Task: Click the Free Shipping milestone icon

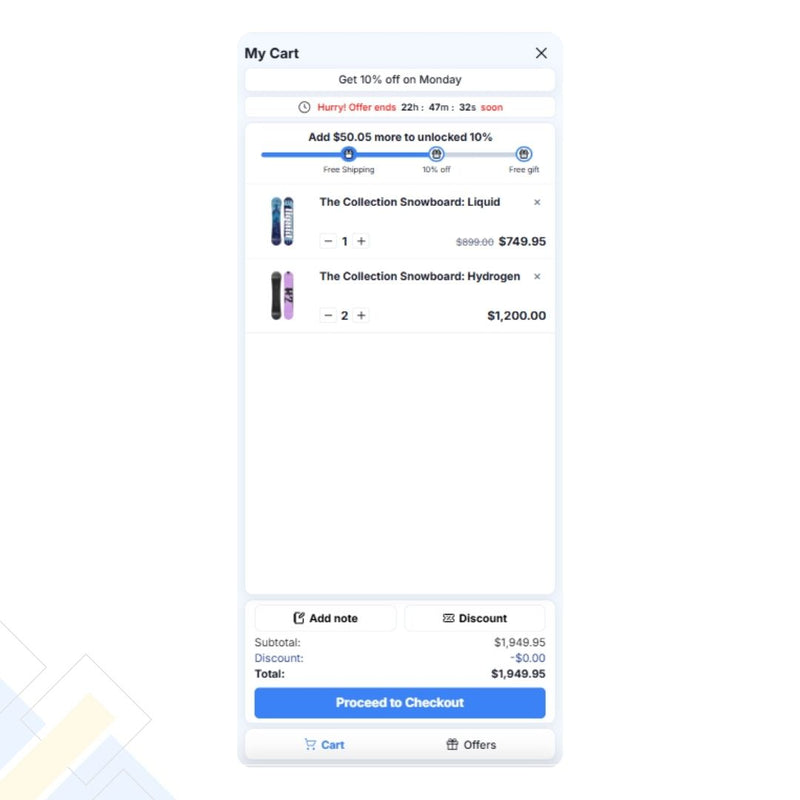Action: click(x=348, y=154)
